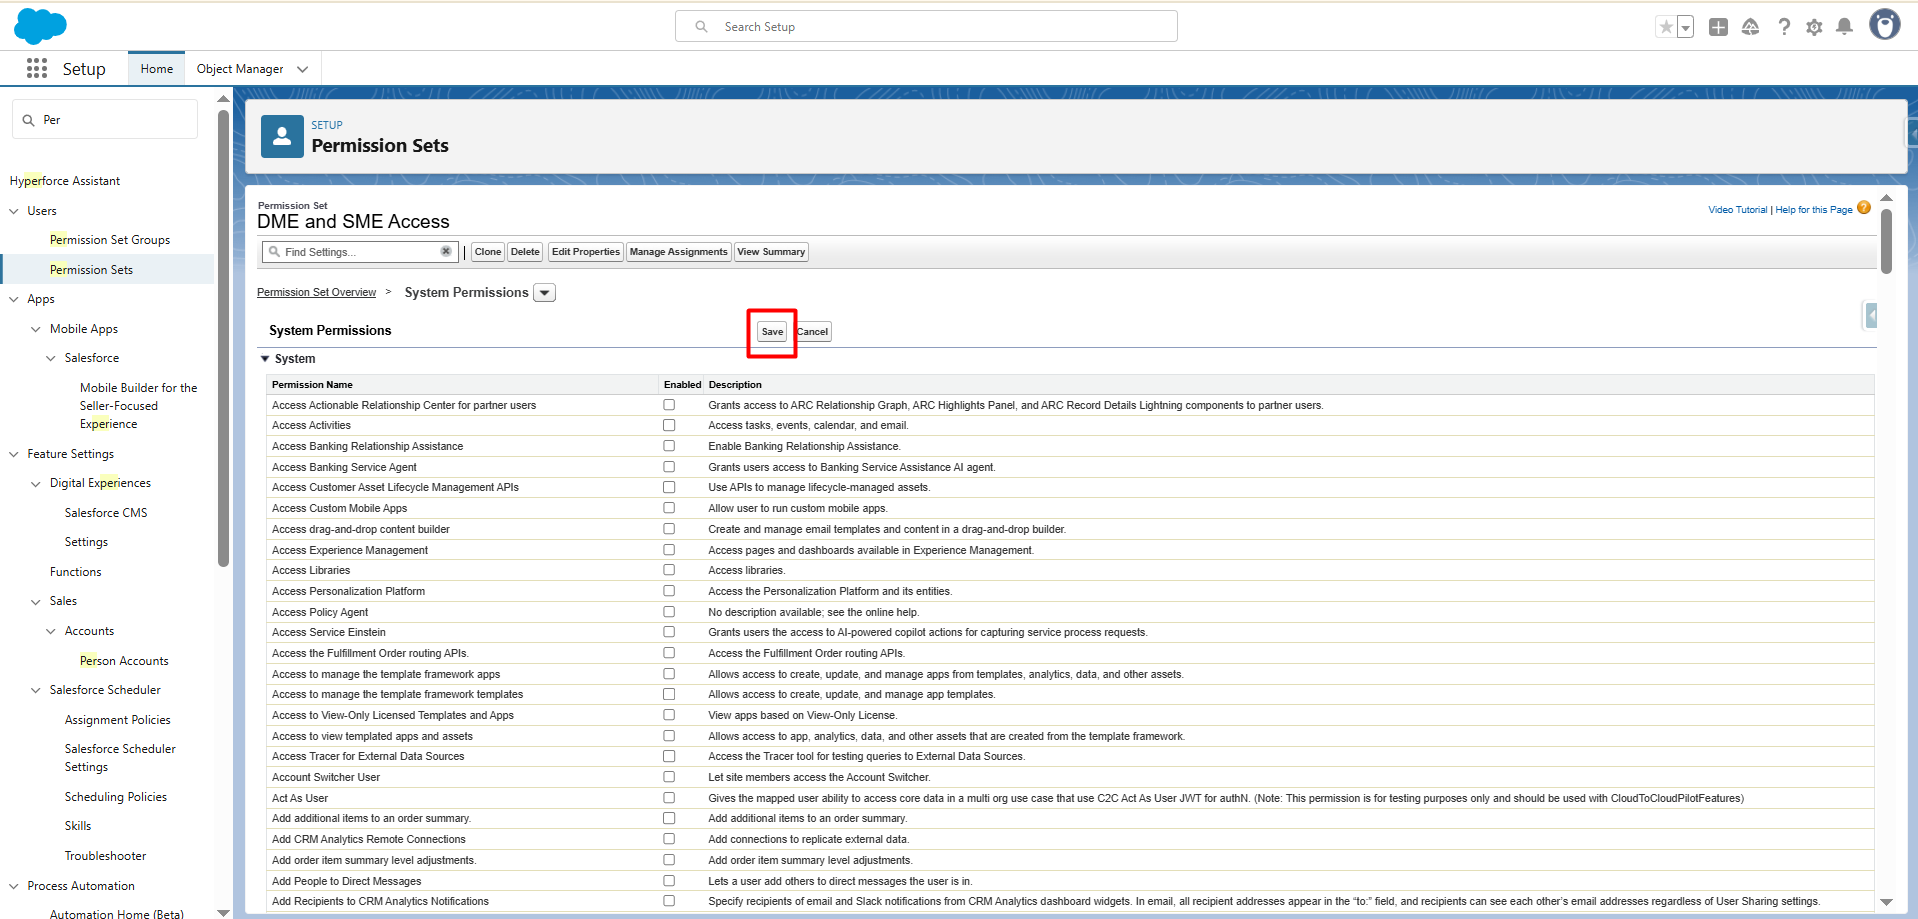Image resolution: width=1918 pixels, height=919 pixels.
Task: Switch to the Object Manager tab
Action: point(240,69)
